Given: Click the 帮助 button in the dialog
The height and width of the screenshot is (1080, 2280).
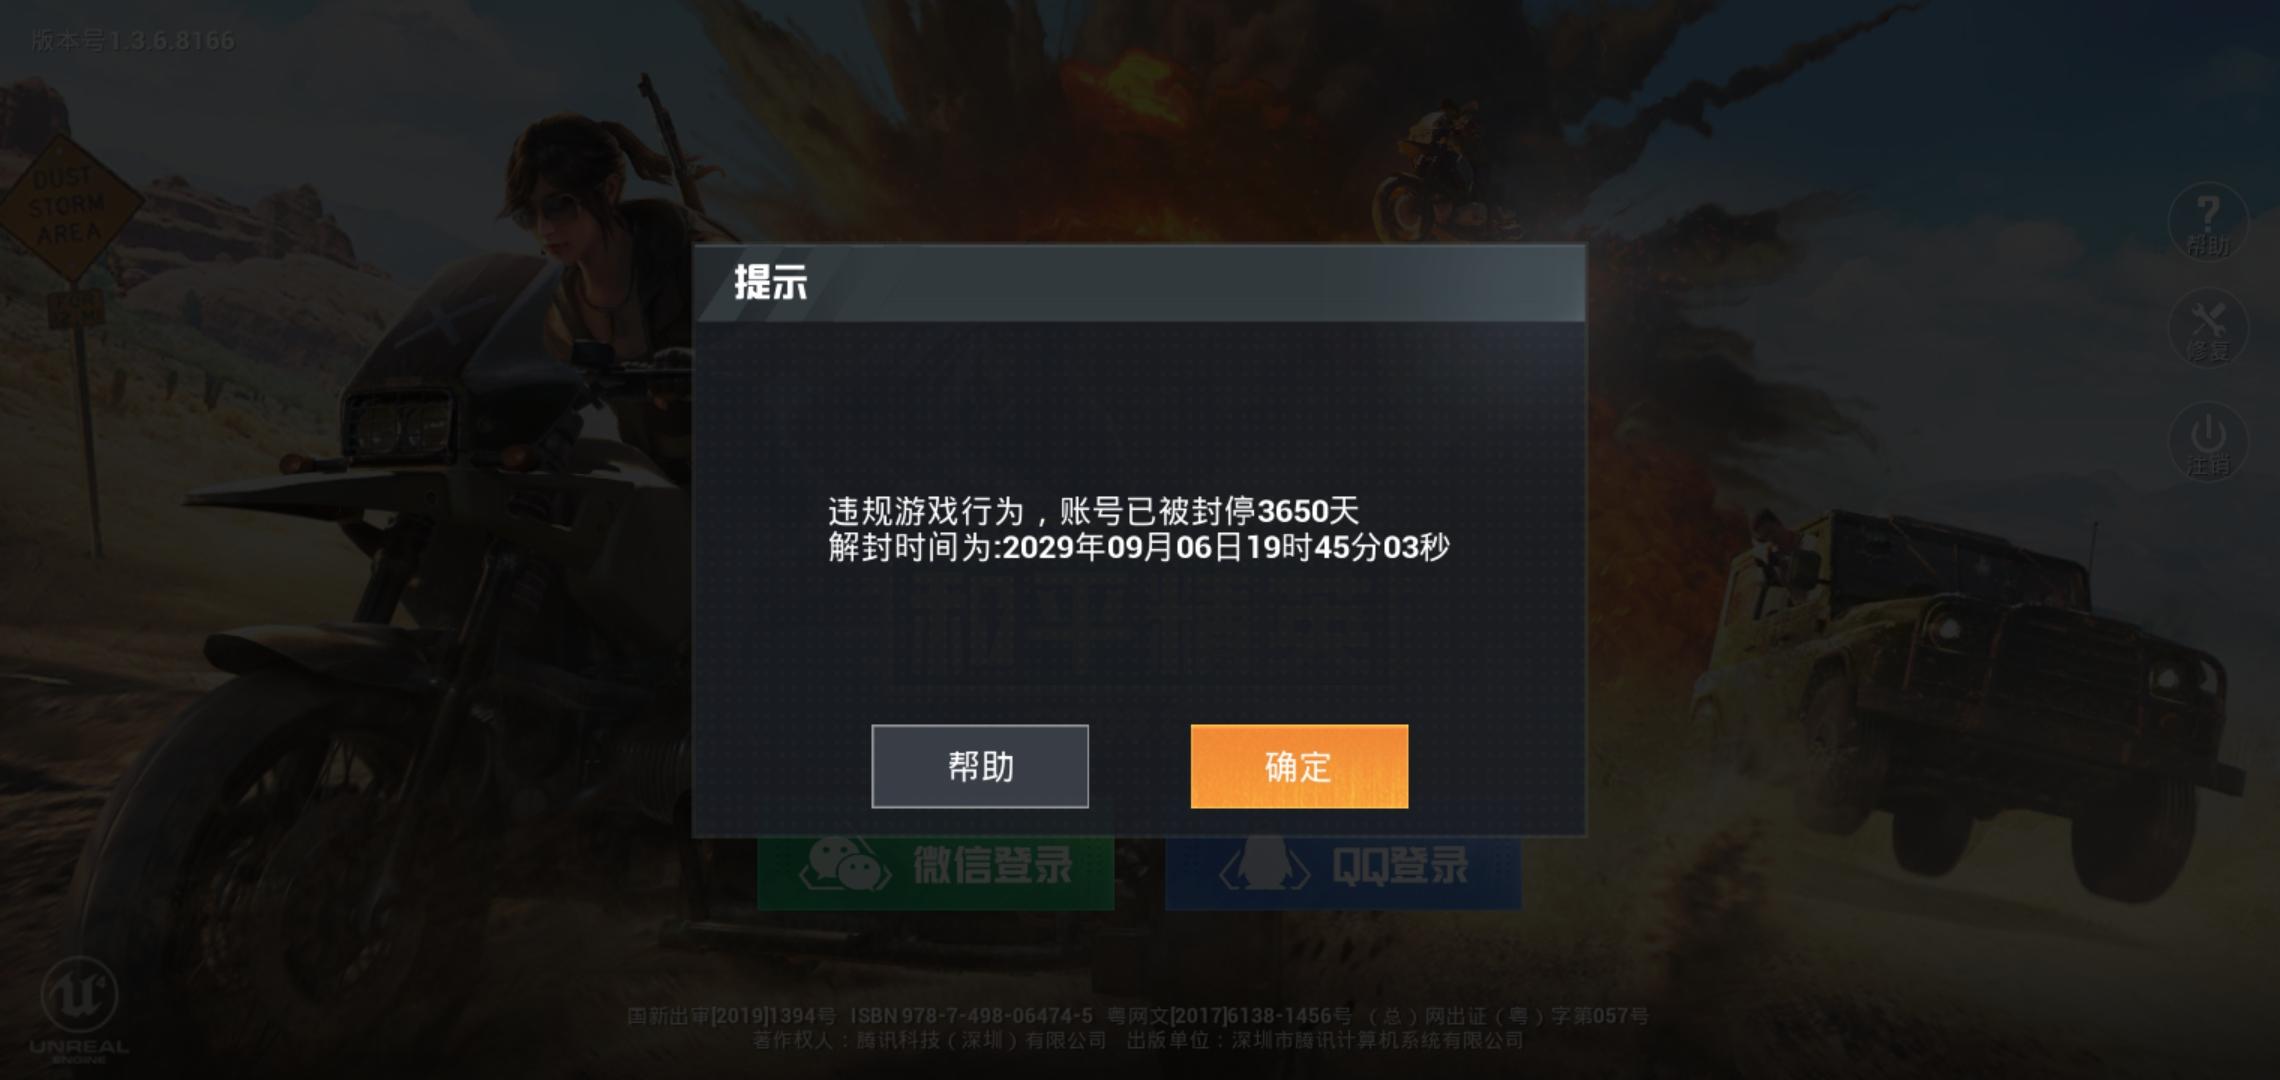Looking at the screenshot, I should [980, 766].
